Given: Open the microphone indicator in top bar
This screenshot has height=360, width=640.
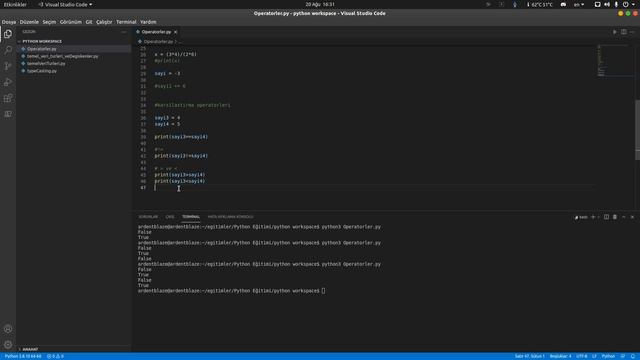Looking at the screenshot, I should pos(616,4).
